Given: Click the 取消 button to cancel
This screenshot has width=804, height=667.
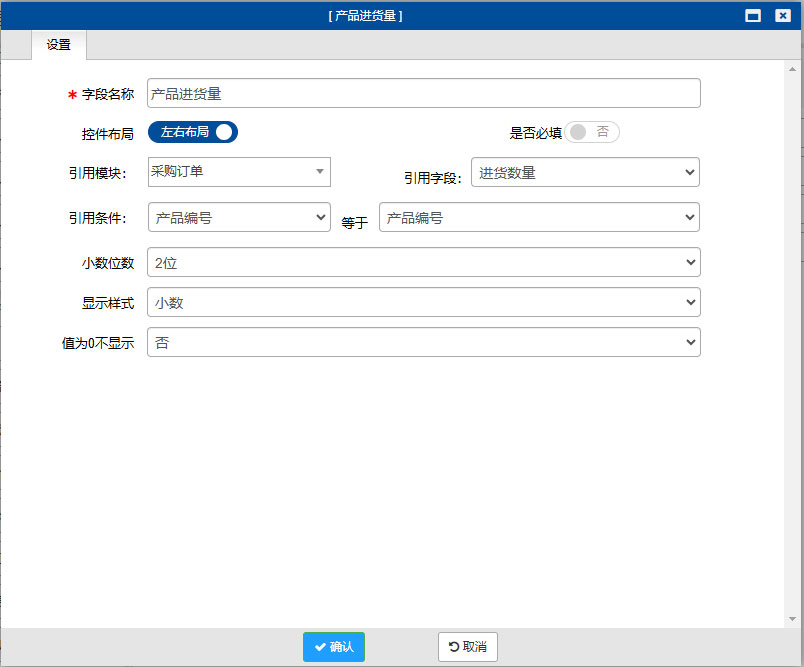Looking at the screenshot, I should tap(466, 647).
